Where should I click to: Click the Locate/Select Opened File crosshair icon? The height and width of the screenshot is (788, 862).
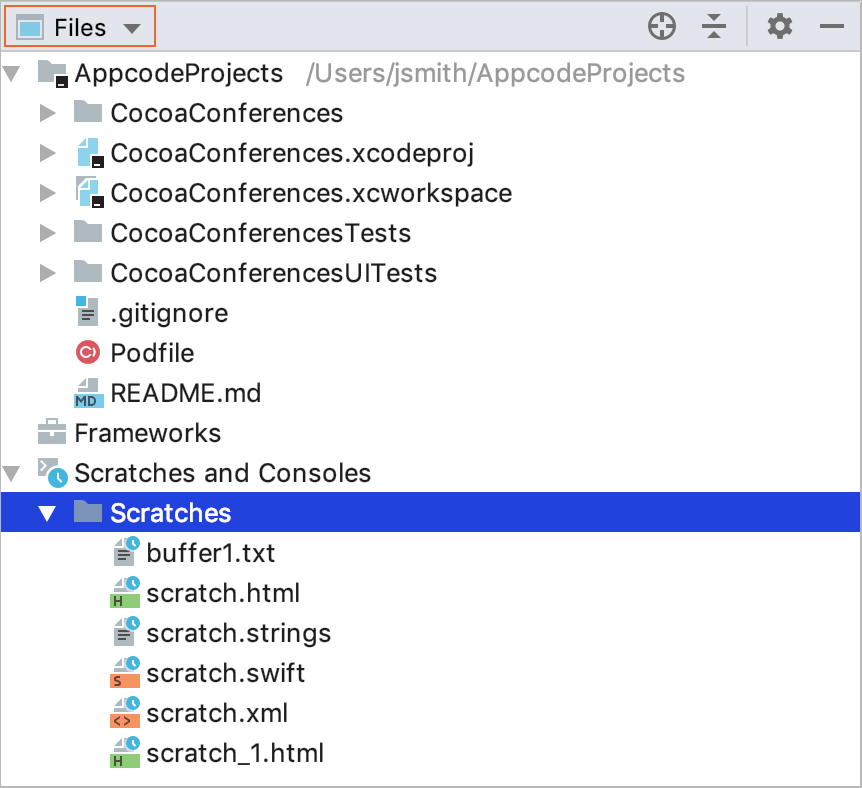(x=662, y=27)
